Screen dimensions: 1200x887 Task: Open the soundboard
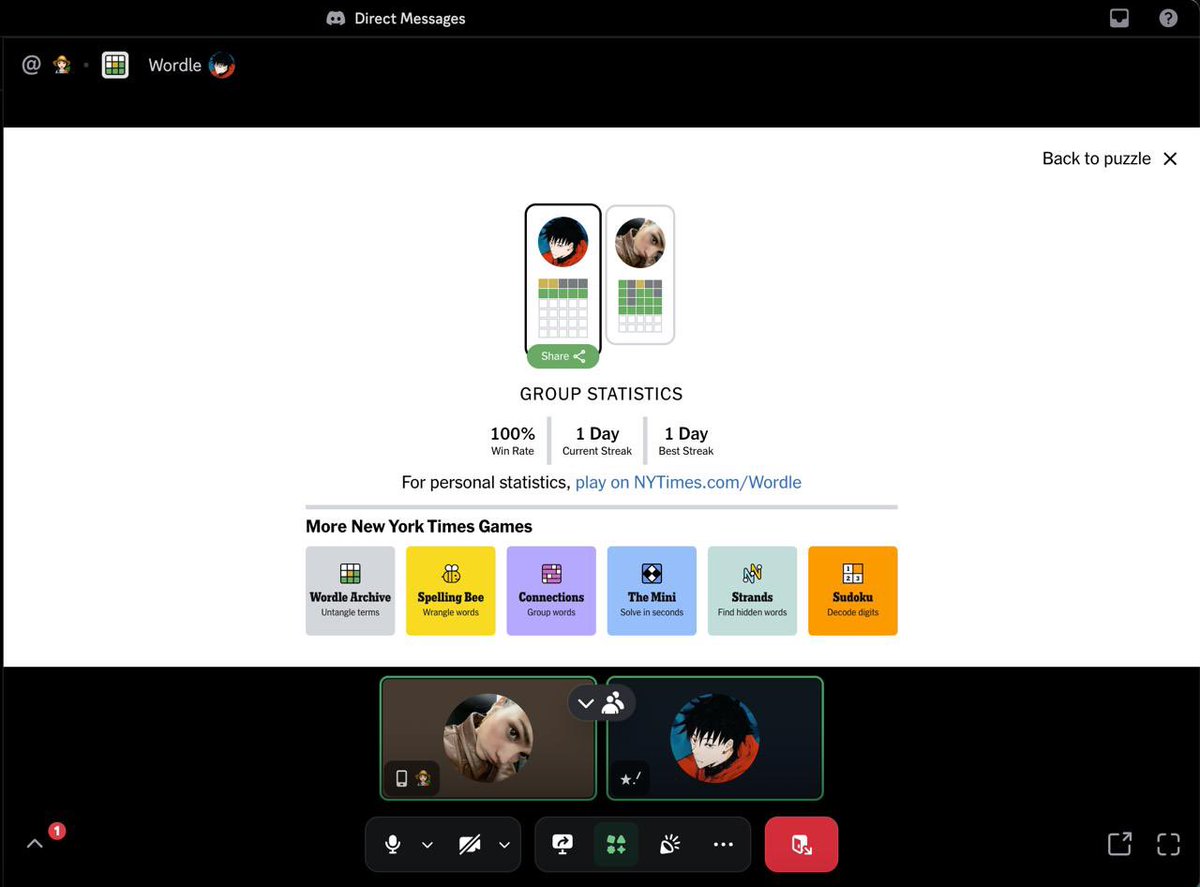[x=670, y=845]
